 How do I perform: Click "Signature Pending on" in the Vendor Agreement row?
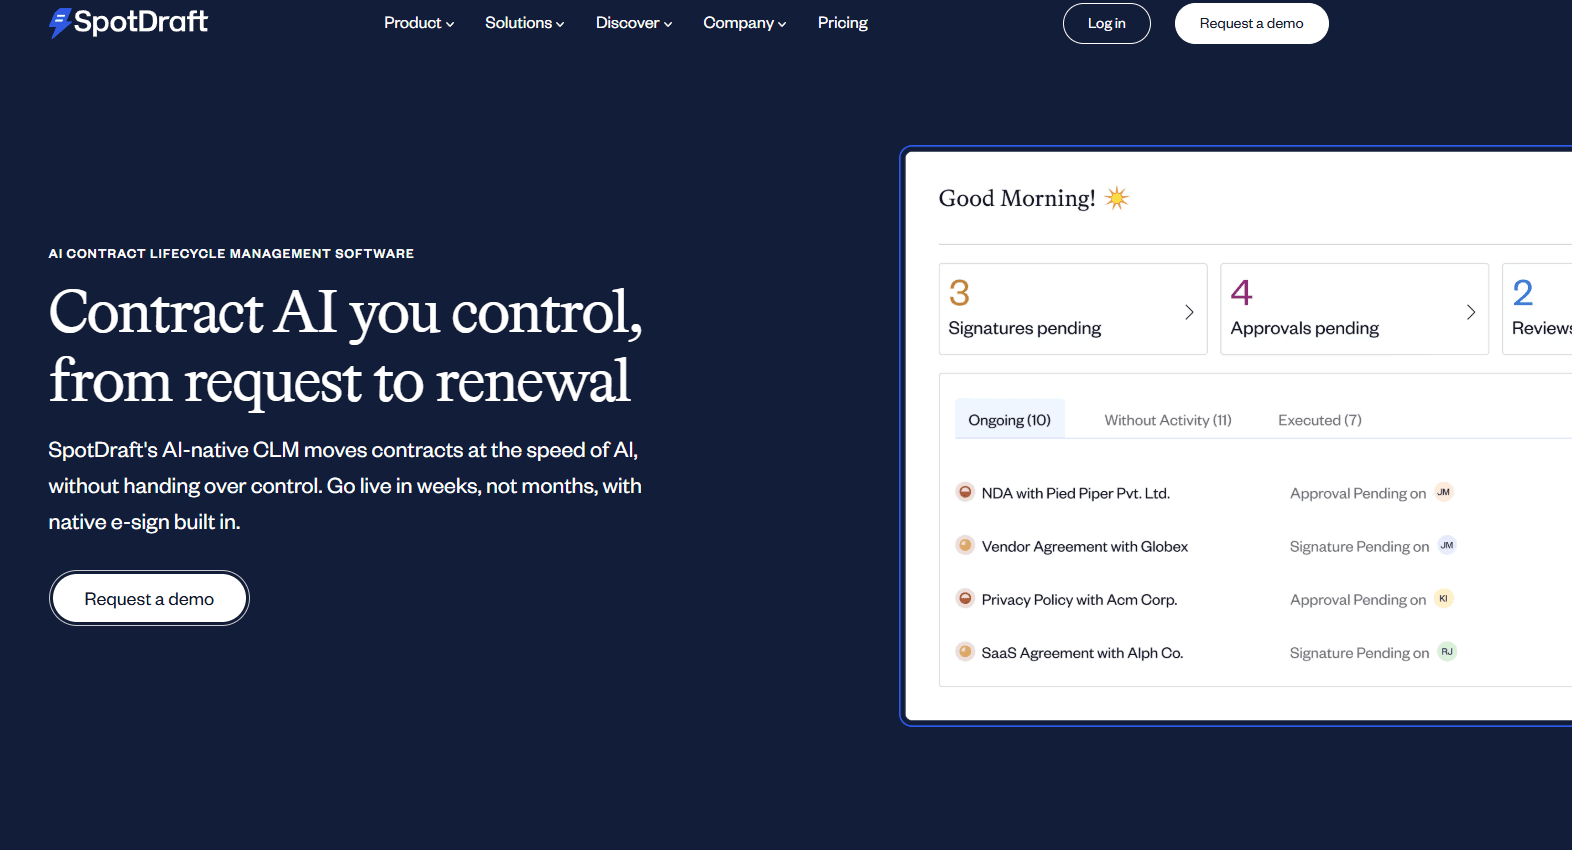[1360, 546]
